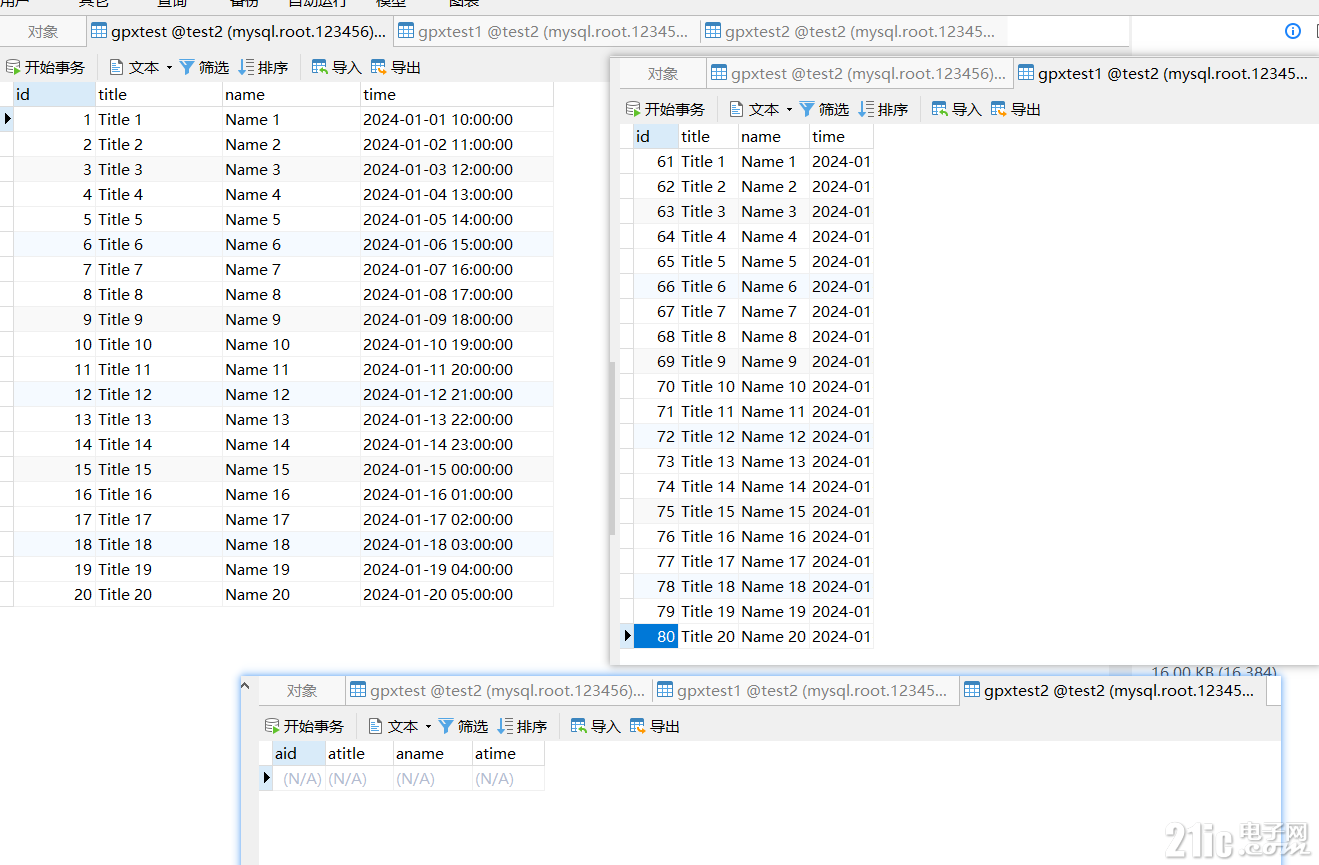Click Import in gpxtest2 window toolbar
This screenshot has height=865, width=1319.
pyautogui.click(x=596, y=726)
